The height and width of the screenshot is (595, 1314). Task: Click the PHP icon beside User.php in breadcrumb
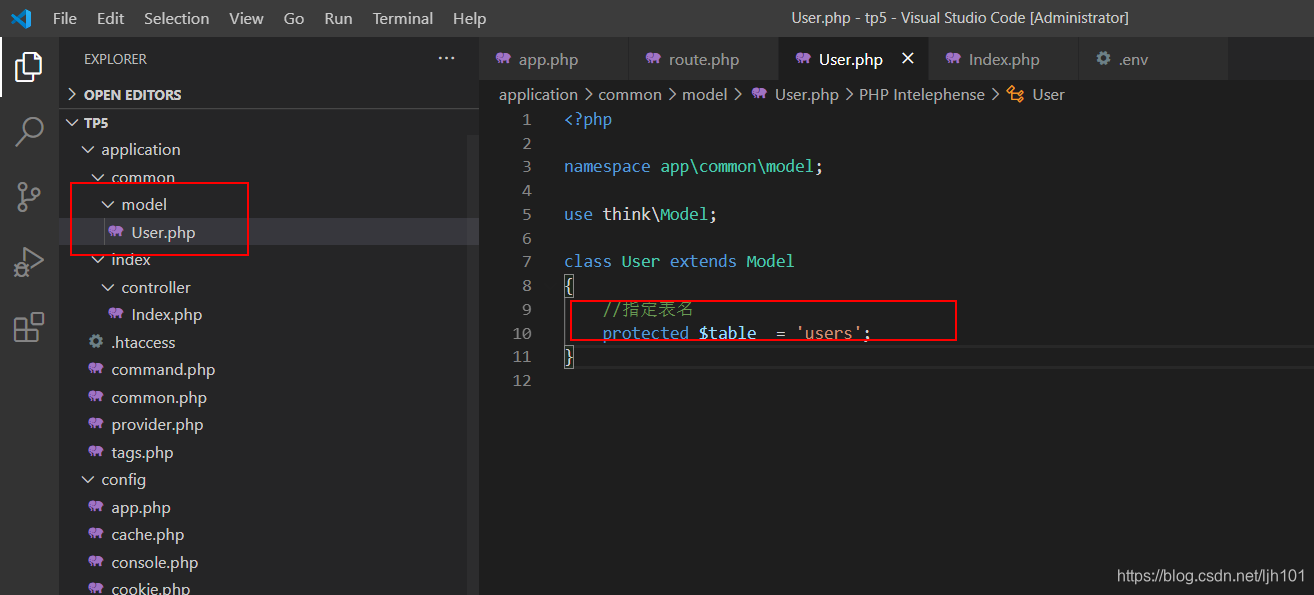[759, 94]
